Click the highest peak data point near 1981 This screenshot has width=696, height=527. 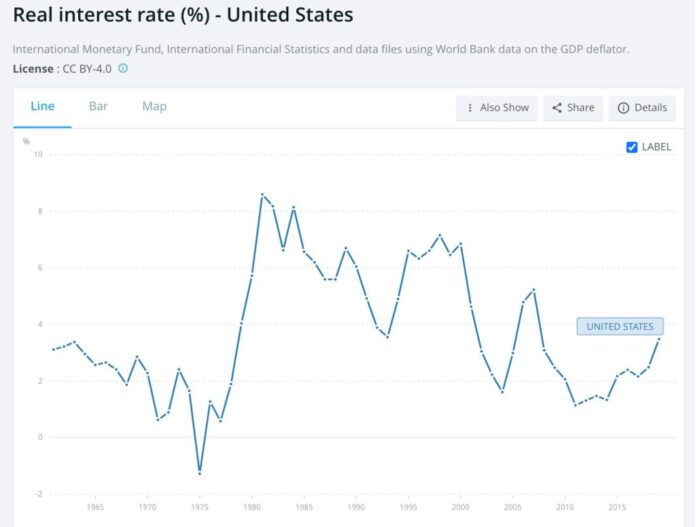[262, 194]
